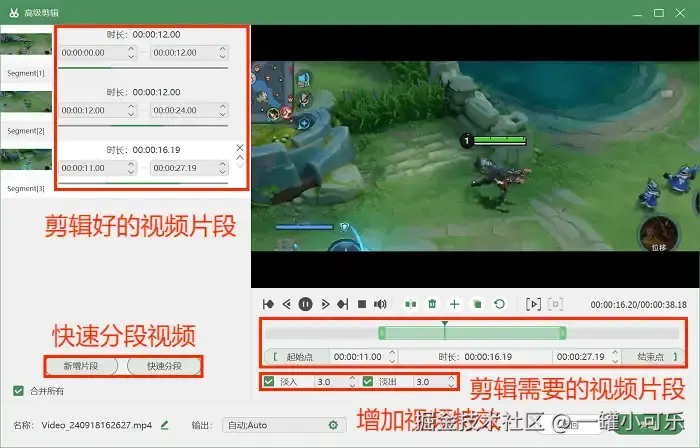The image size is (700, 448).
Task: Click the file name Video_240918162627.mp4
Action: coord(96,425)
